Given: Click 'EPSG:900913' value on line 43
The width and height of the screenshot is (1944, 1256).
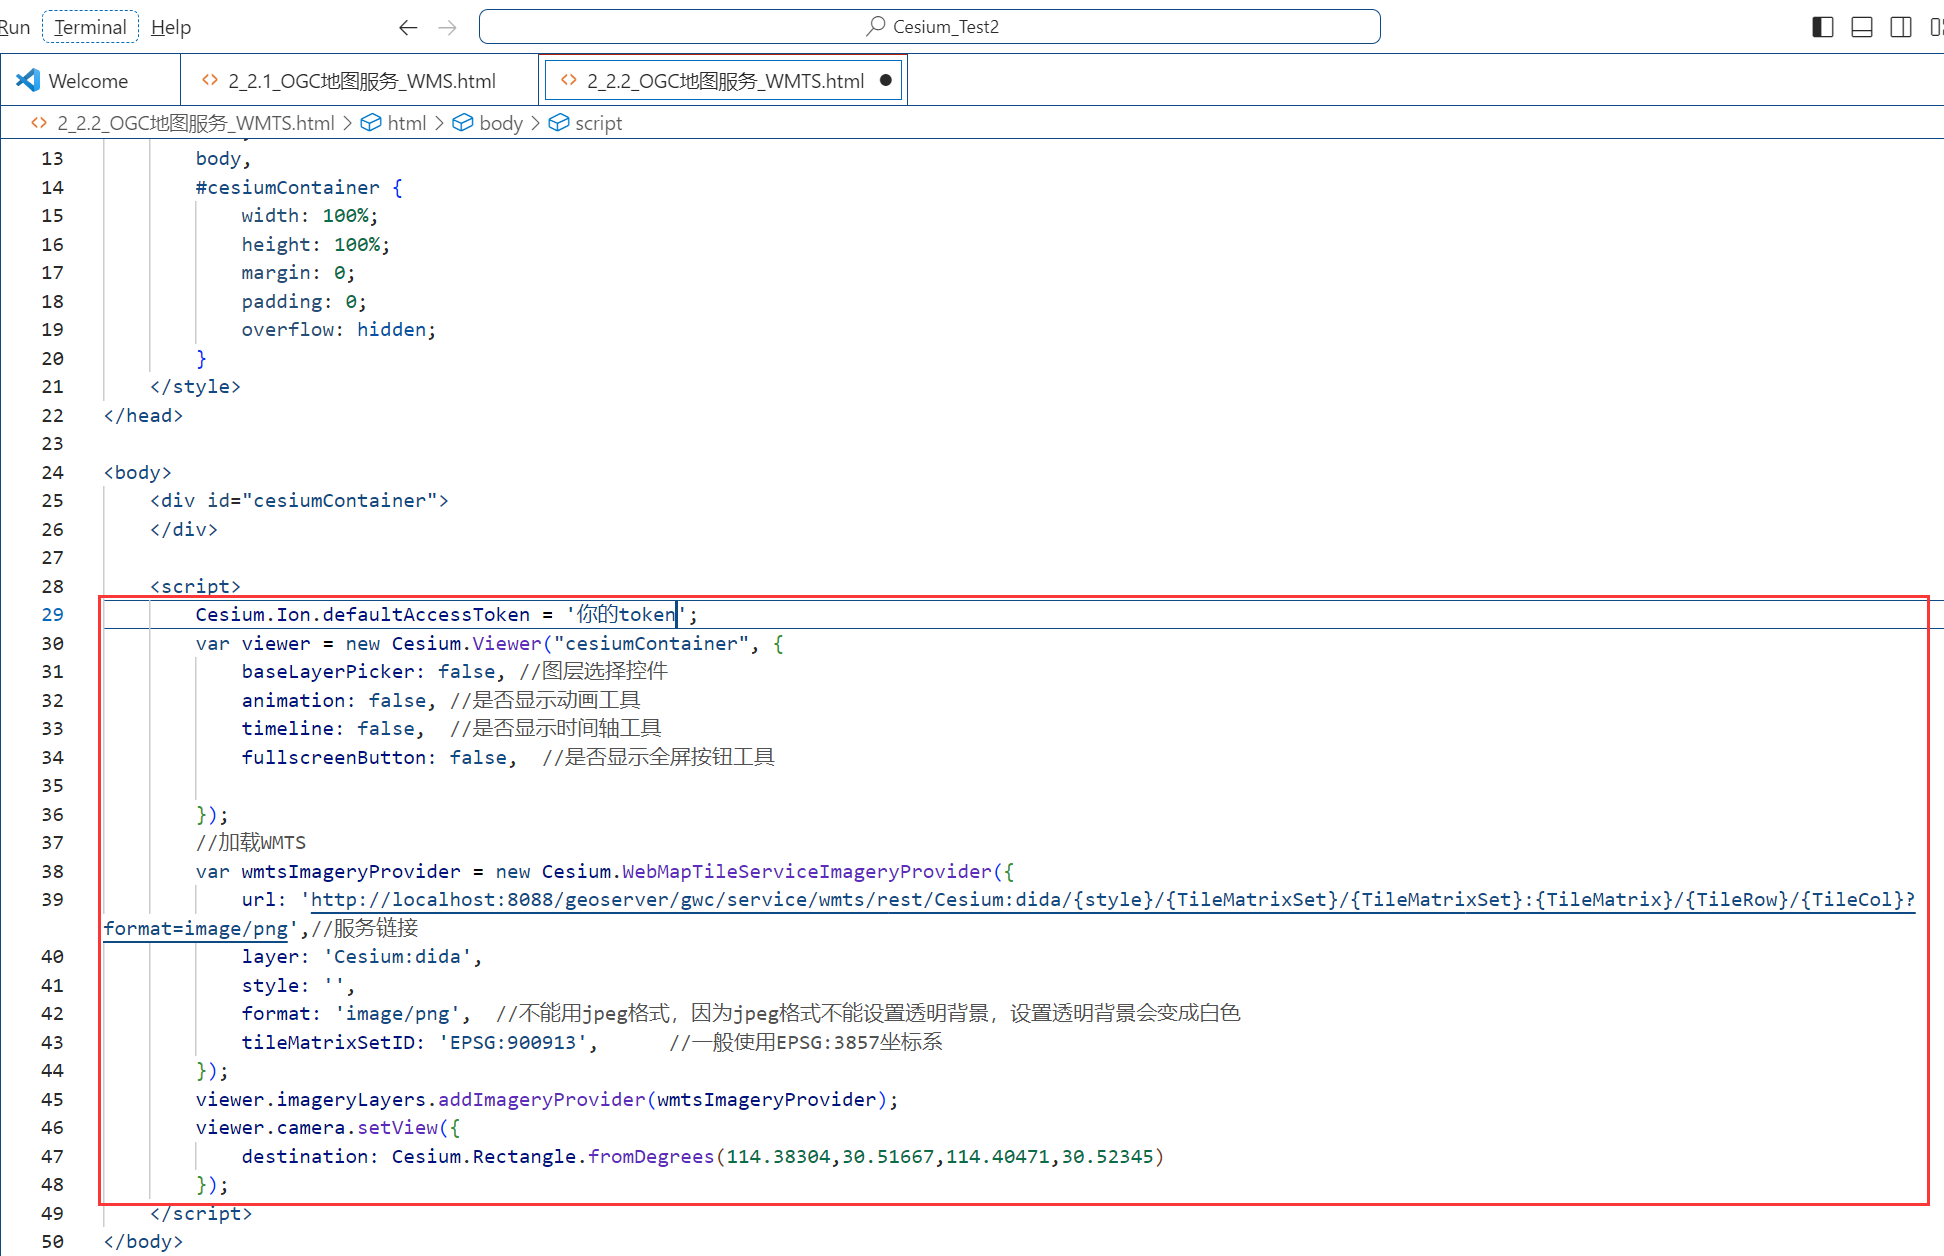Looking at the screenshot, I should [x=513, y=1043].
